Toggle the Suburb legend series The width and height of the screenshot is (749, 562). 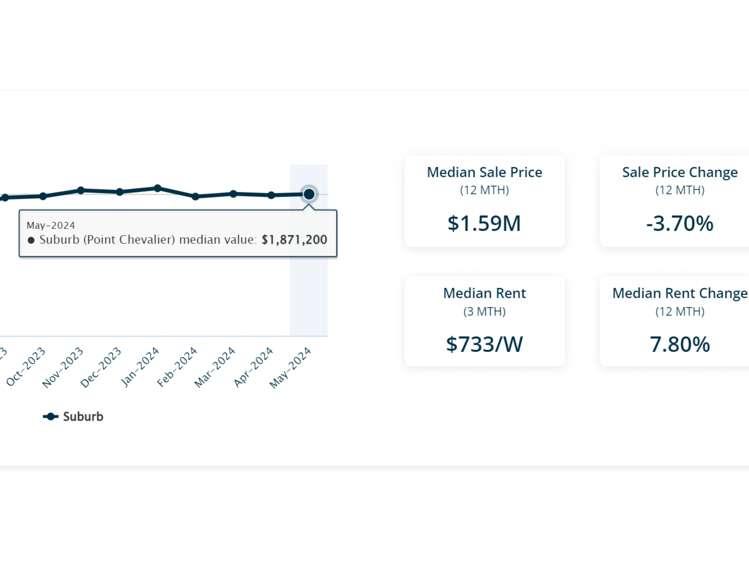click(x=74, y=416)
